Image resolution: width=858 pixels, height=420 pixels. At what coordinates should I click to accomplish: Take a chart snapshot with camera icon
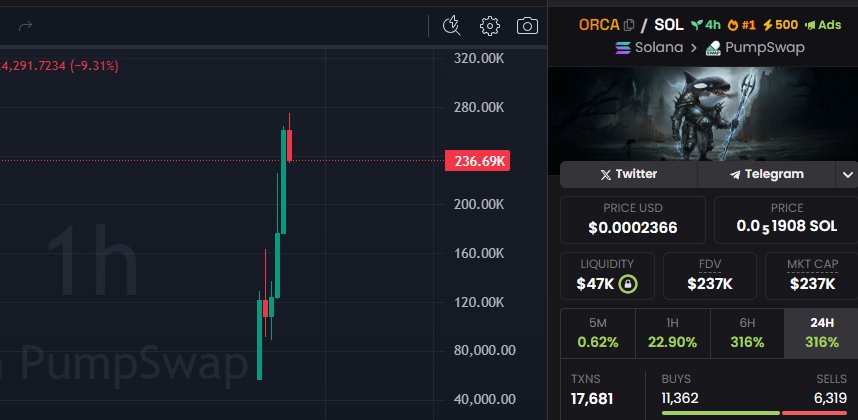(527, 26)
